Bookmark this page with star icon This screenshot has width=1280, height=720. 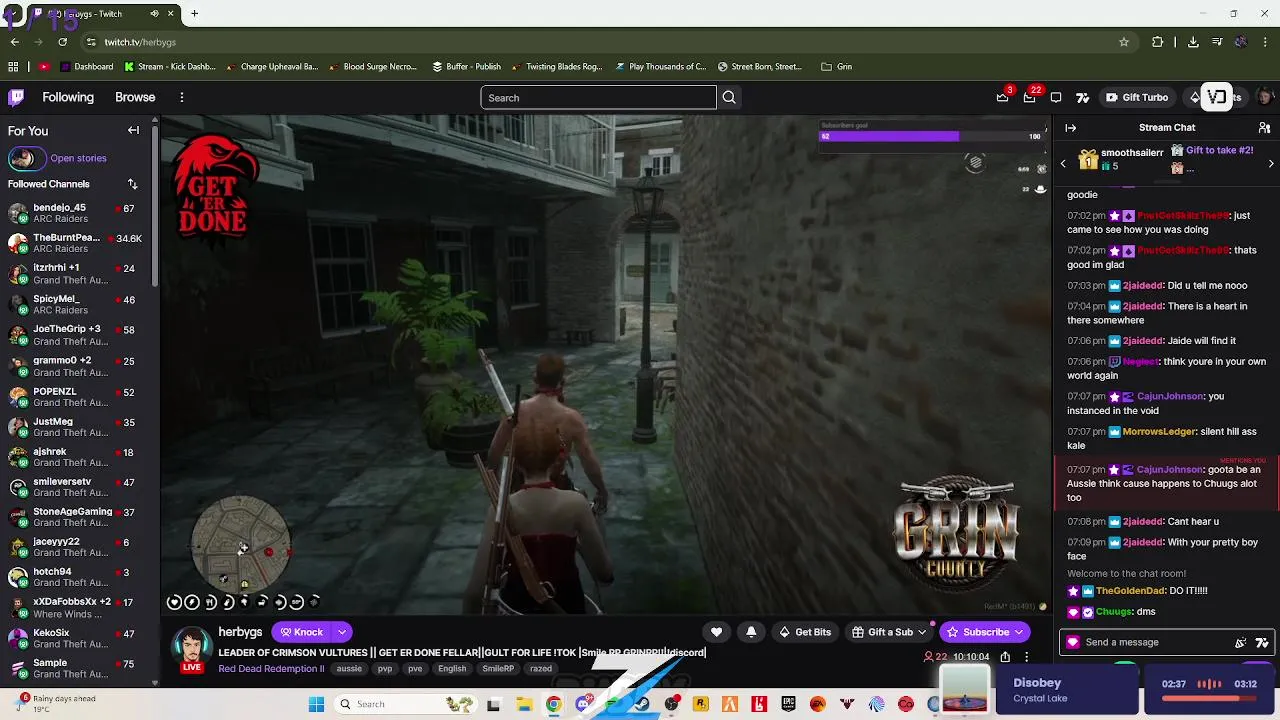[1124, 42]
